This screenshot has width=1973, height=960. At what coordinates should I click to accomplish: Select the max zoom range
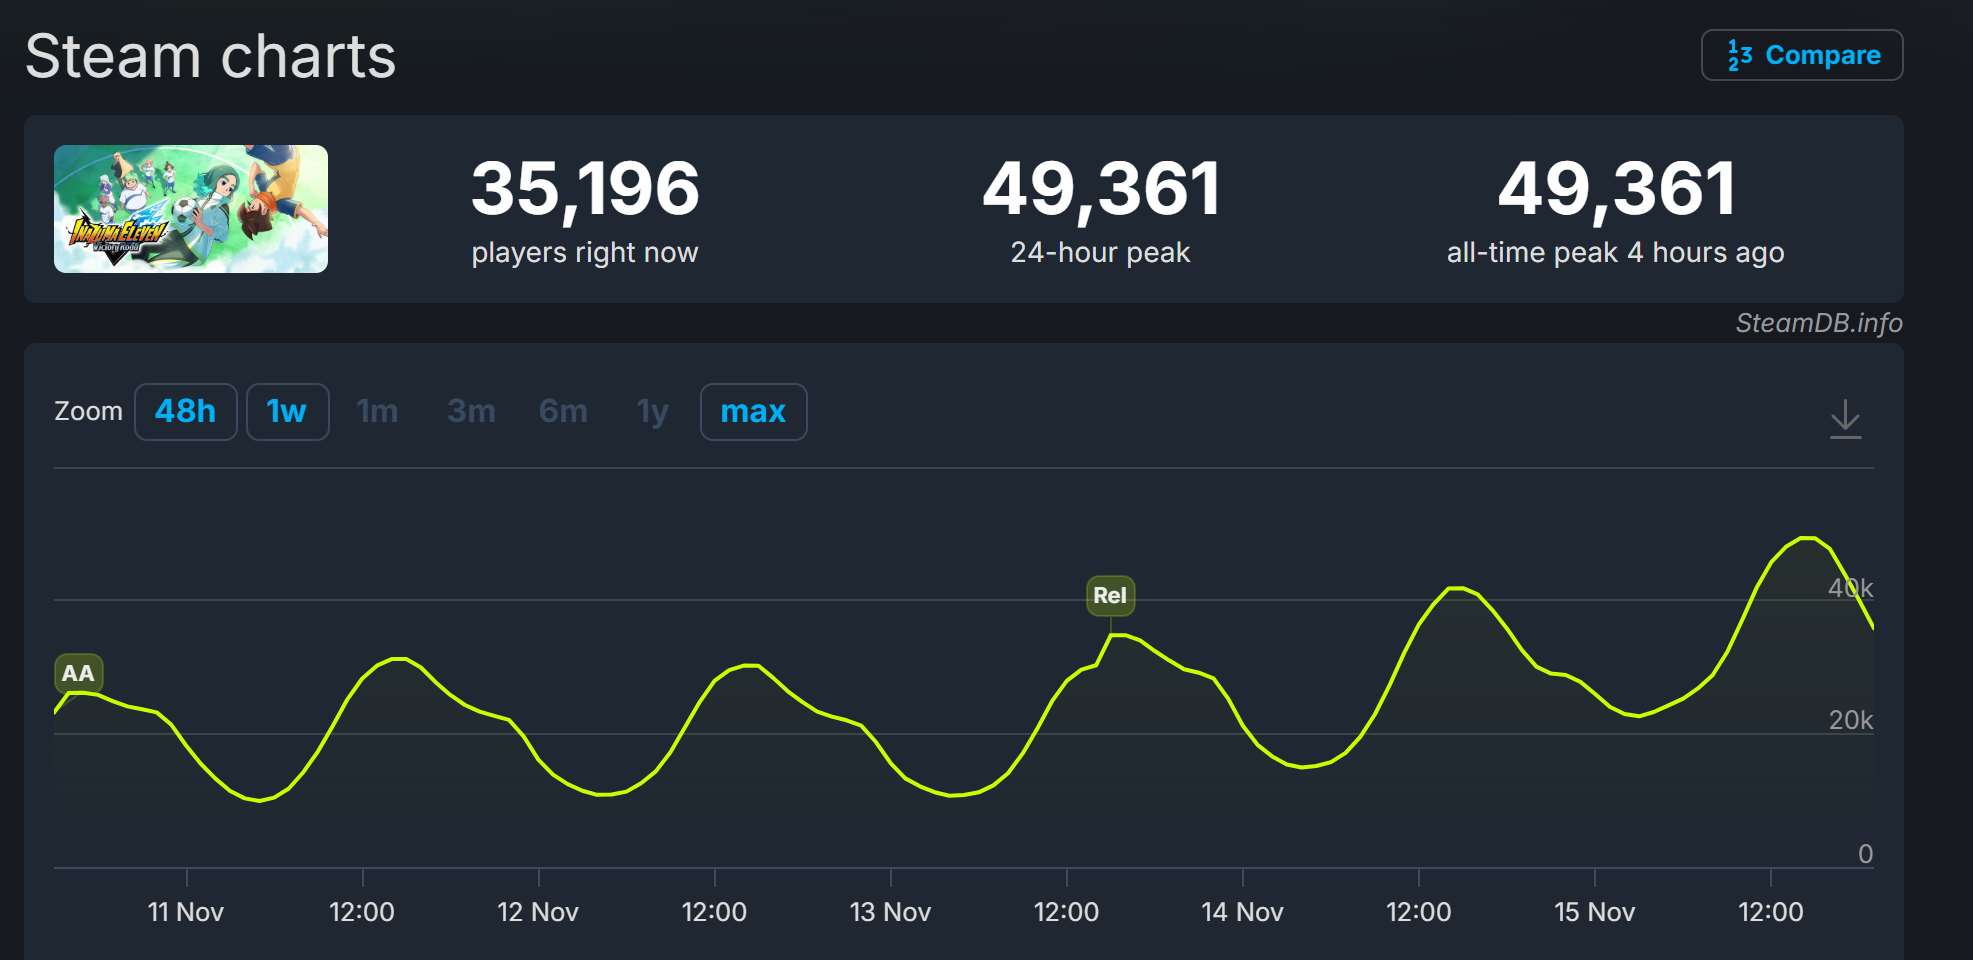754,412
